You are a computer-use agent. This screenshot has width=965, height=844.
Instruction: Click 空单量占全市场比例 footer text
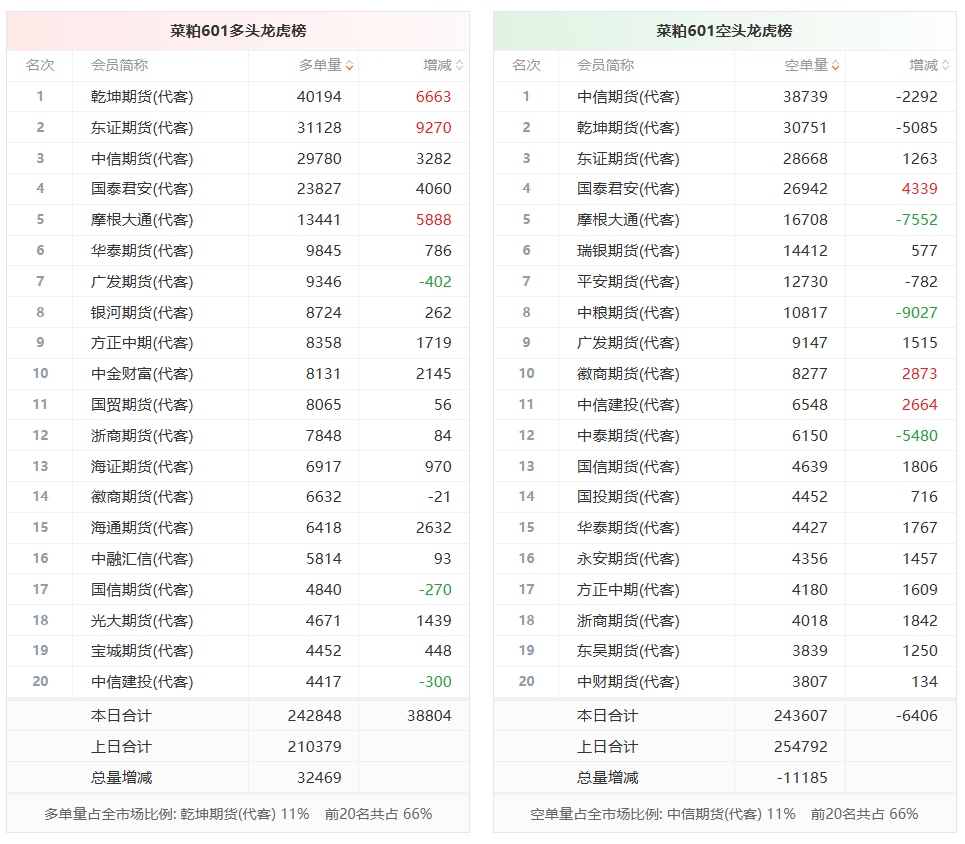click(724, 814)
